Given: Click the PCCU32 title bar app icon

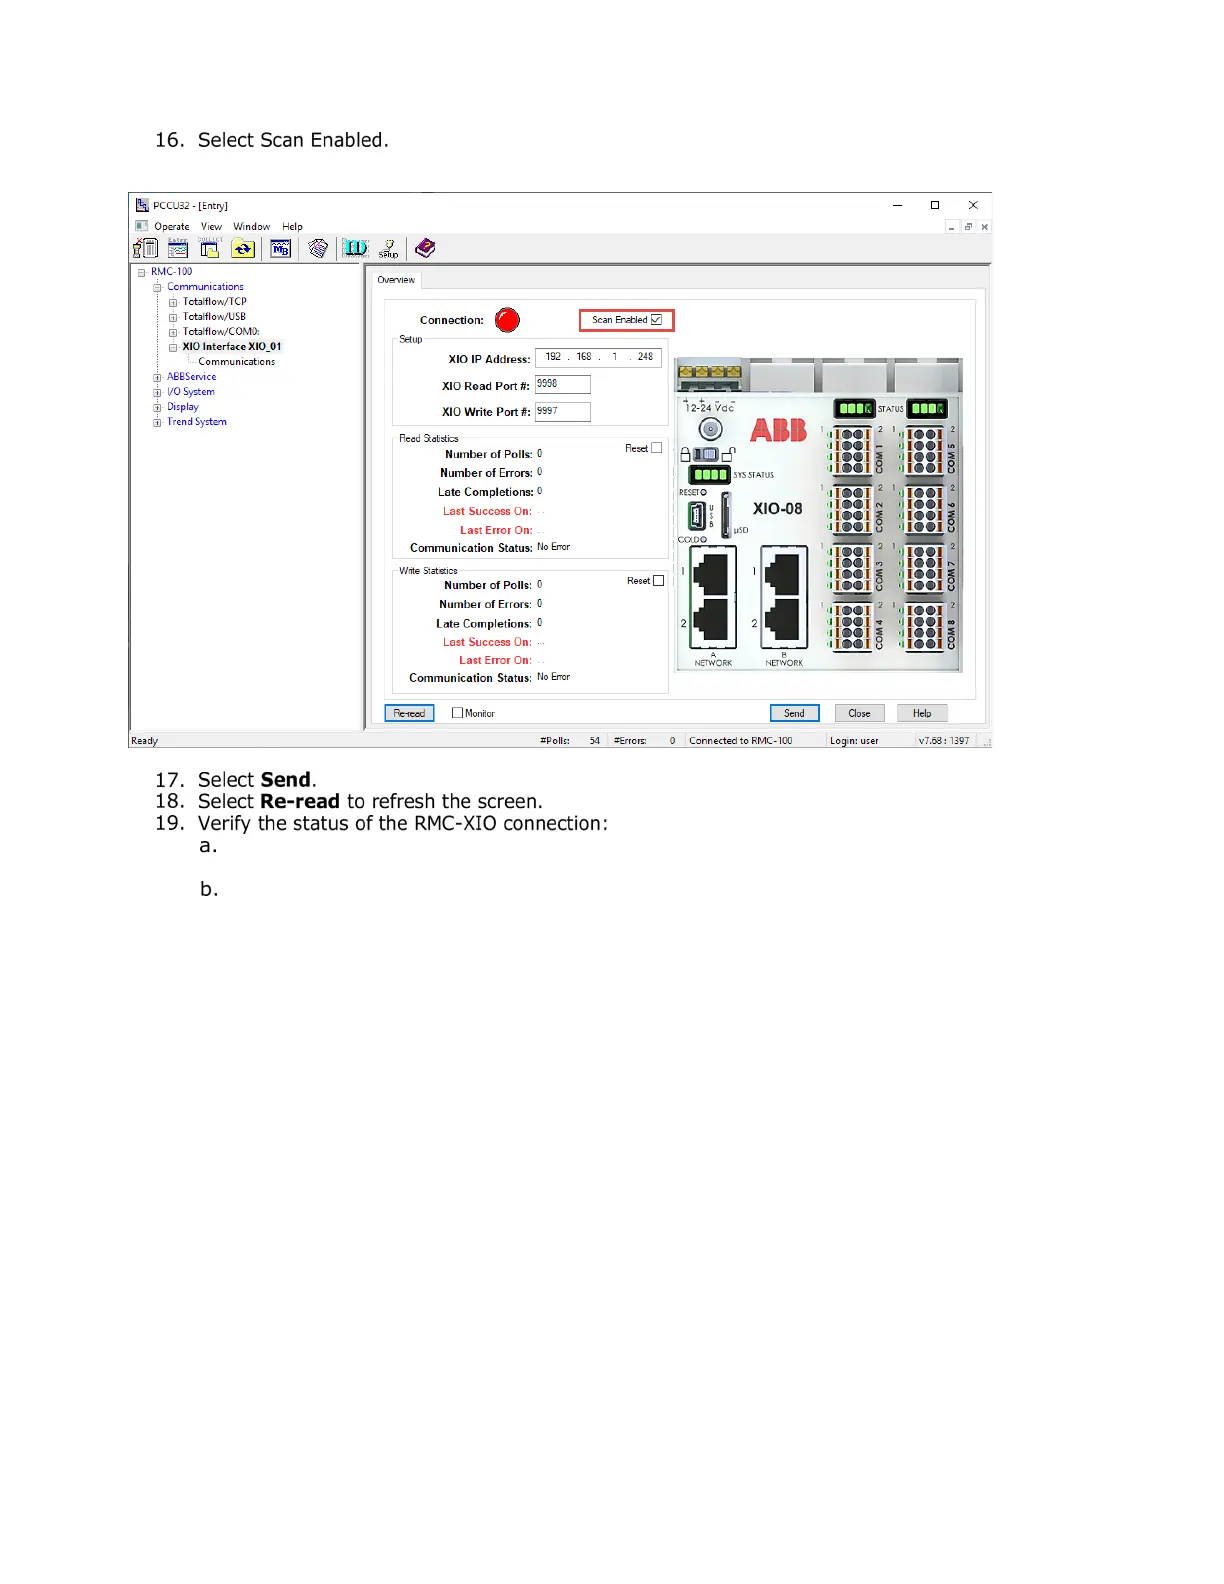Looking at the screenshot, I should coord(142,205).
